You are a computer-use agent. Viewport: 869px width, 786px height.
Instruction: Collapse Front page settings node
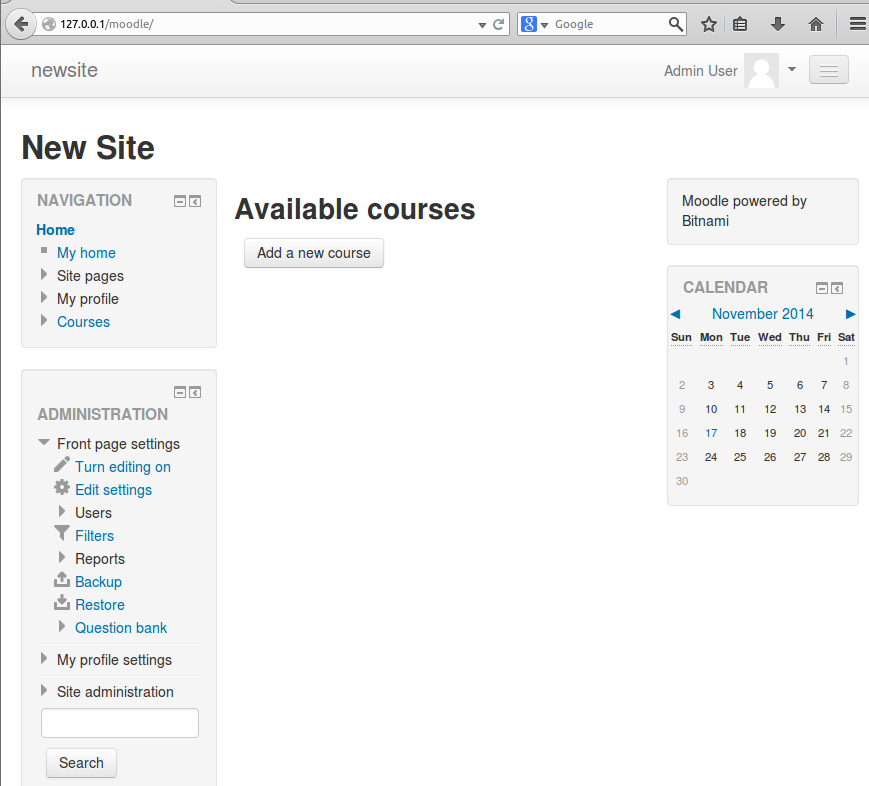pos(44,442)
